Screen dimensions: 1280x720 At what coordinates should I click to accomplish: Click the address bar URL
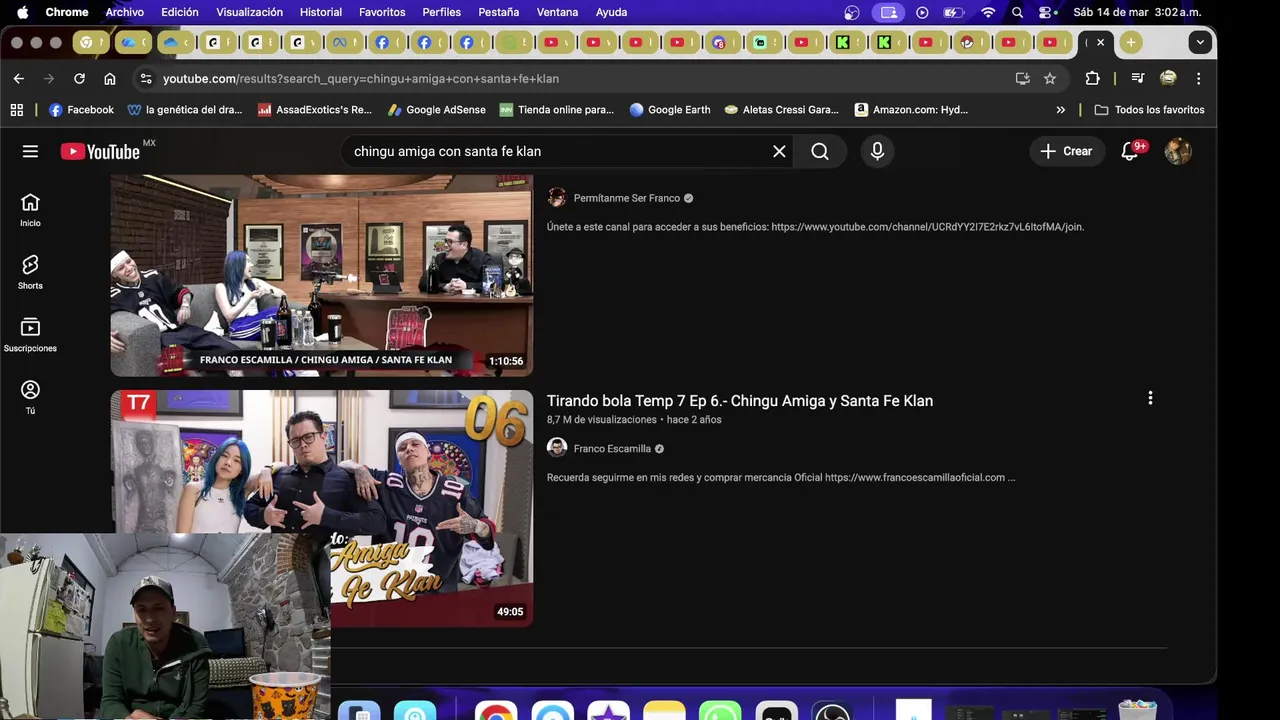pyautogui.click(x=361, y=78)
